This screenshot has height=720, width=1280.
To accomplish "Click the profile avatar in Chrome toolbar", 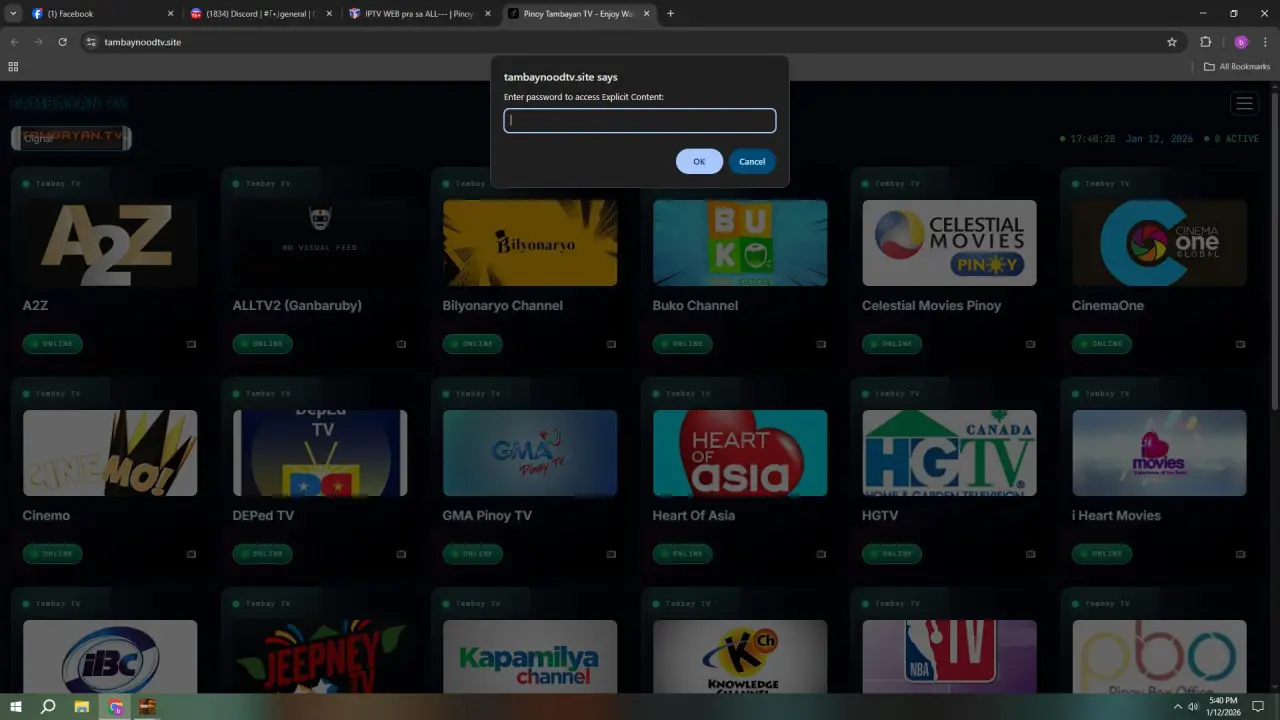I will click(x=1241, y=42).
